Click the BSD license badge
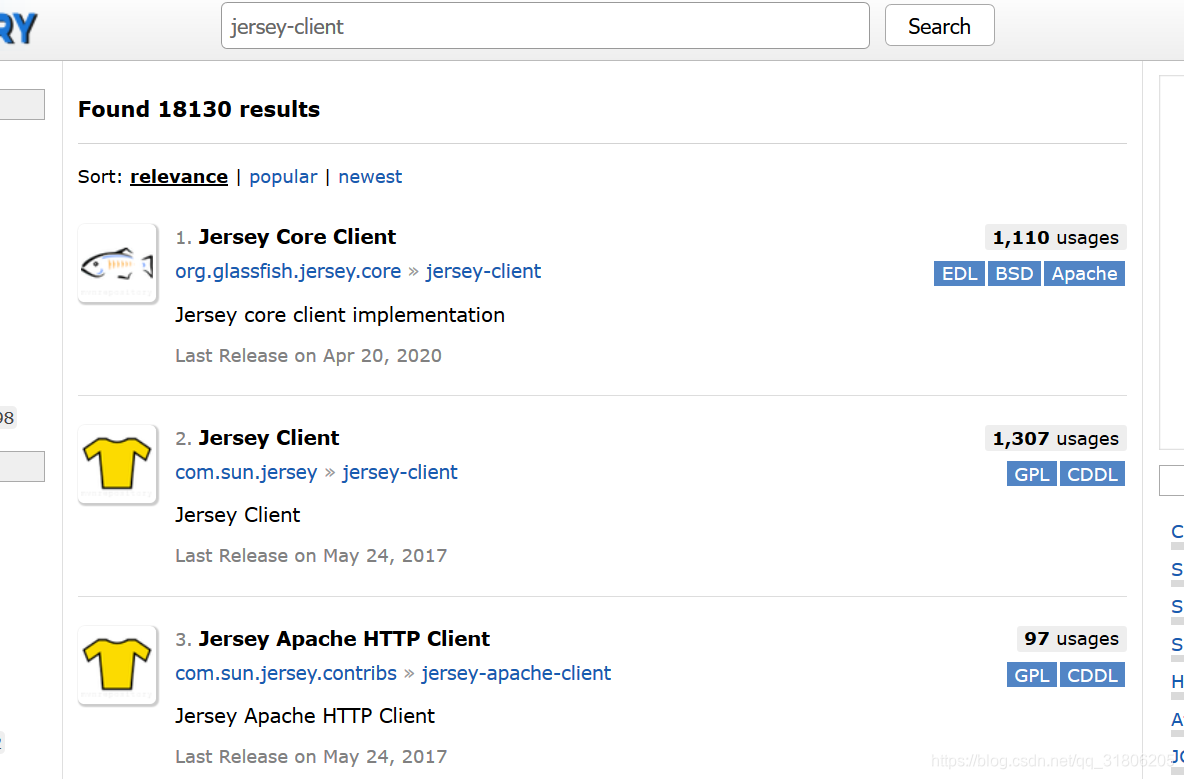Screen dimensions: 1184x779 tap(1014, 274)
